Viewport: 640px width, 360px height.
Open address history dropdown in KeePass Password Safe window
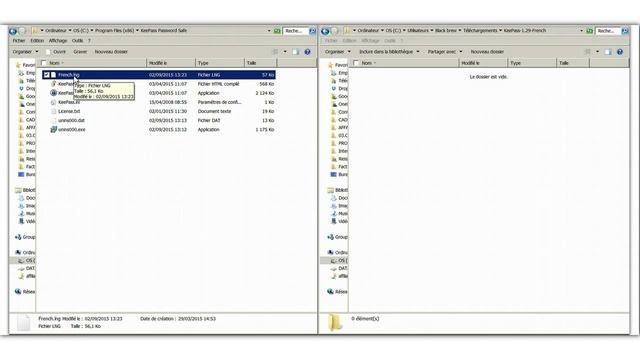point(269,31)
